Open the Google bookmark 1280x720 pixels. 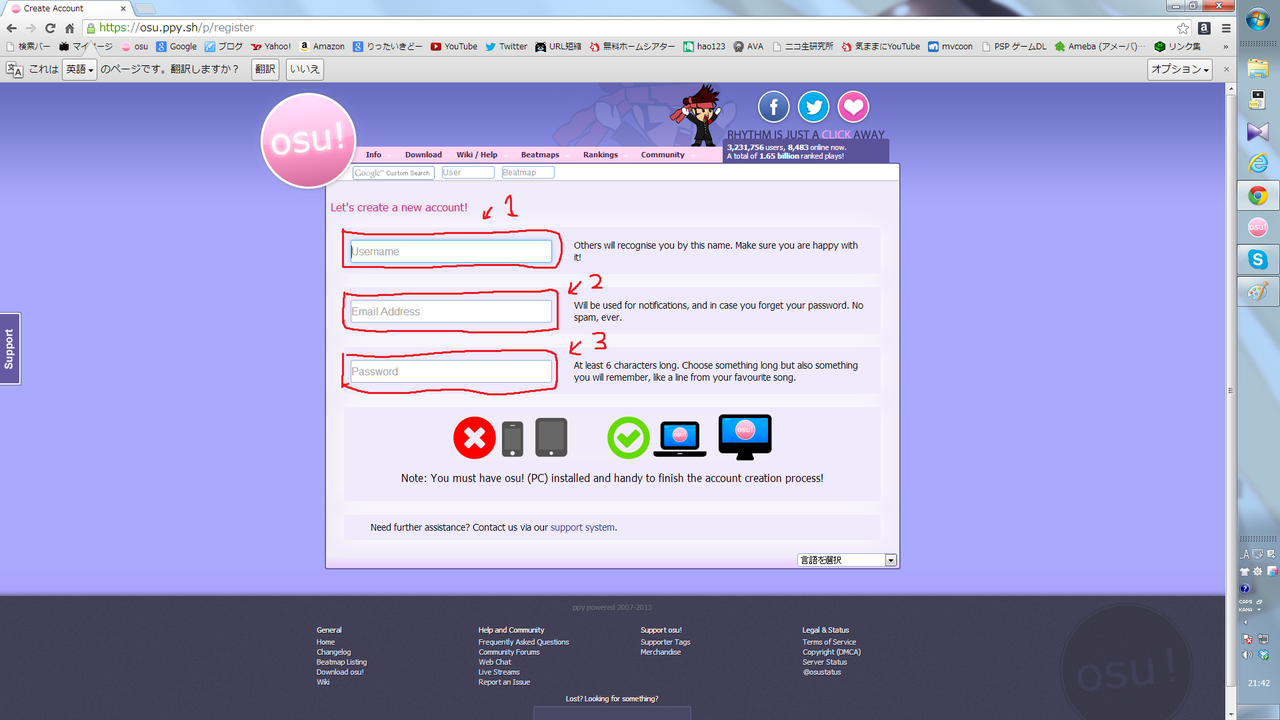176,46
